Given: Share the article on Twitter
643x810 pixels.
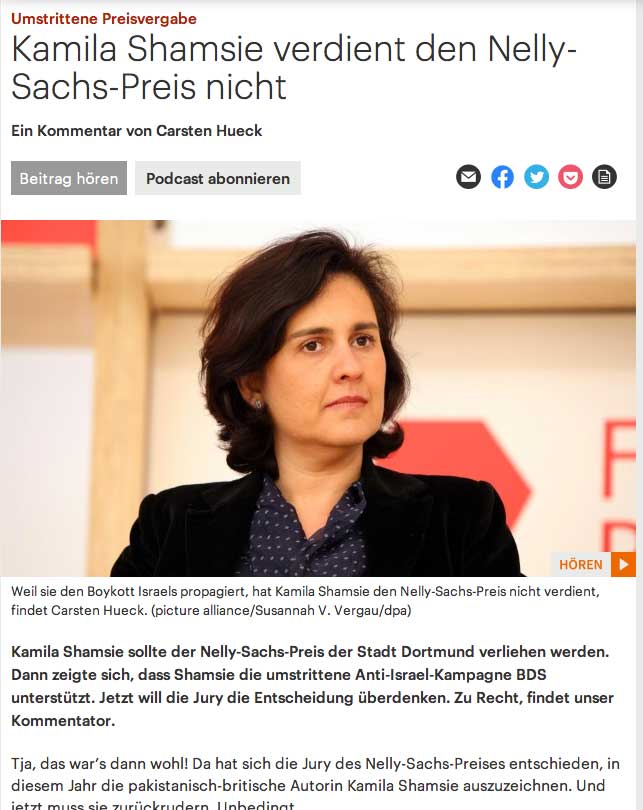Looking at the screenshot, I should click(x=536, y=177).
